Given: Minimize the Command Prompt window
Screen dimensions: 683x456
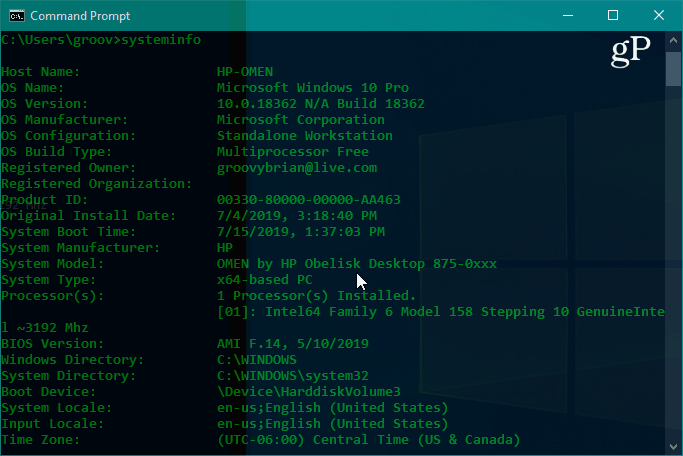Looking at the screenshot, I should click(568, 16).
